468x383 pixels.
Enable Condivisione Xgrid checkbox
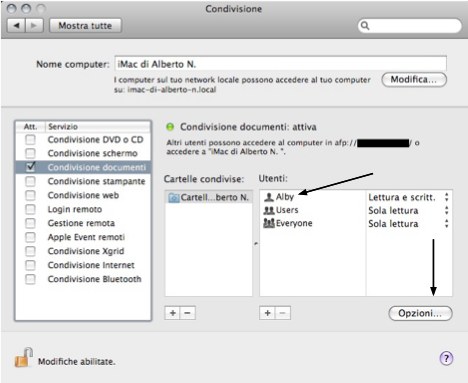click(x=30, y=251)
